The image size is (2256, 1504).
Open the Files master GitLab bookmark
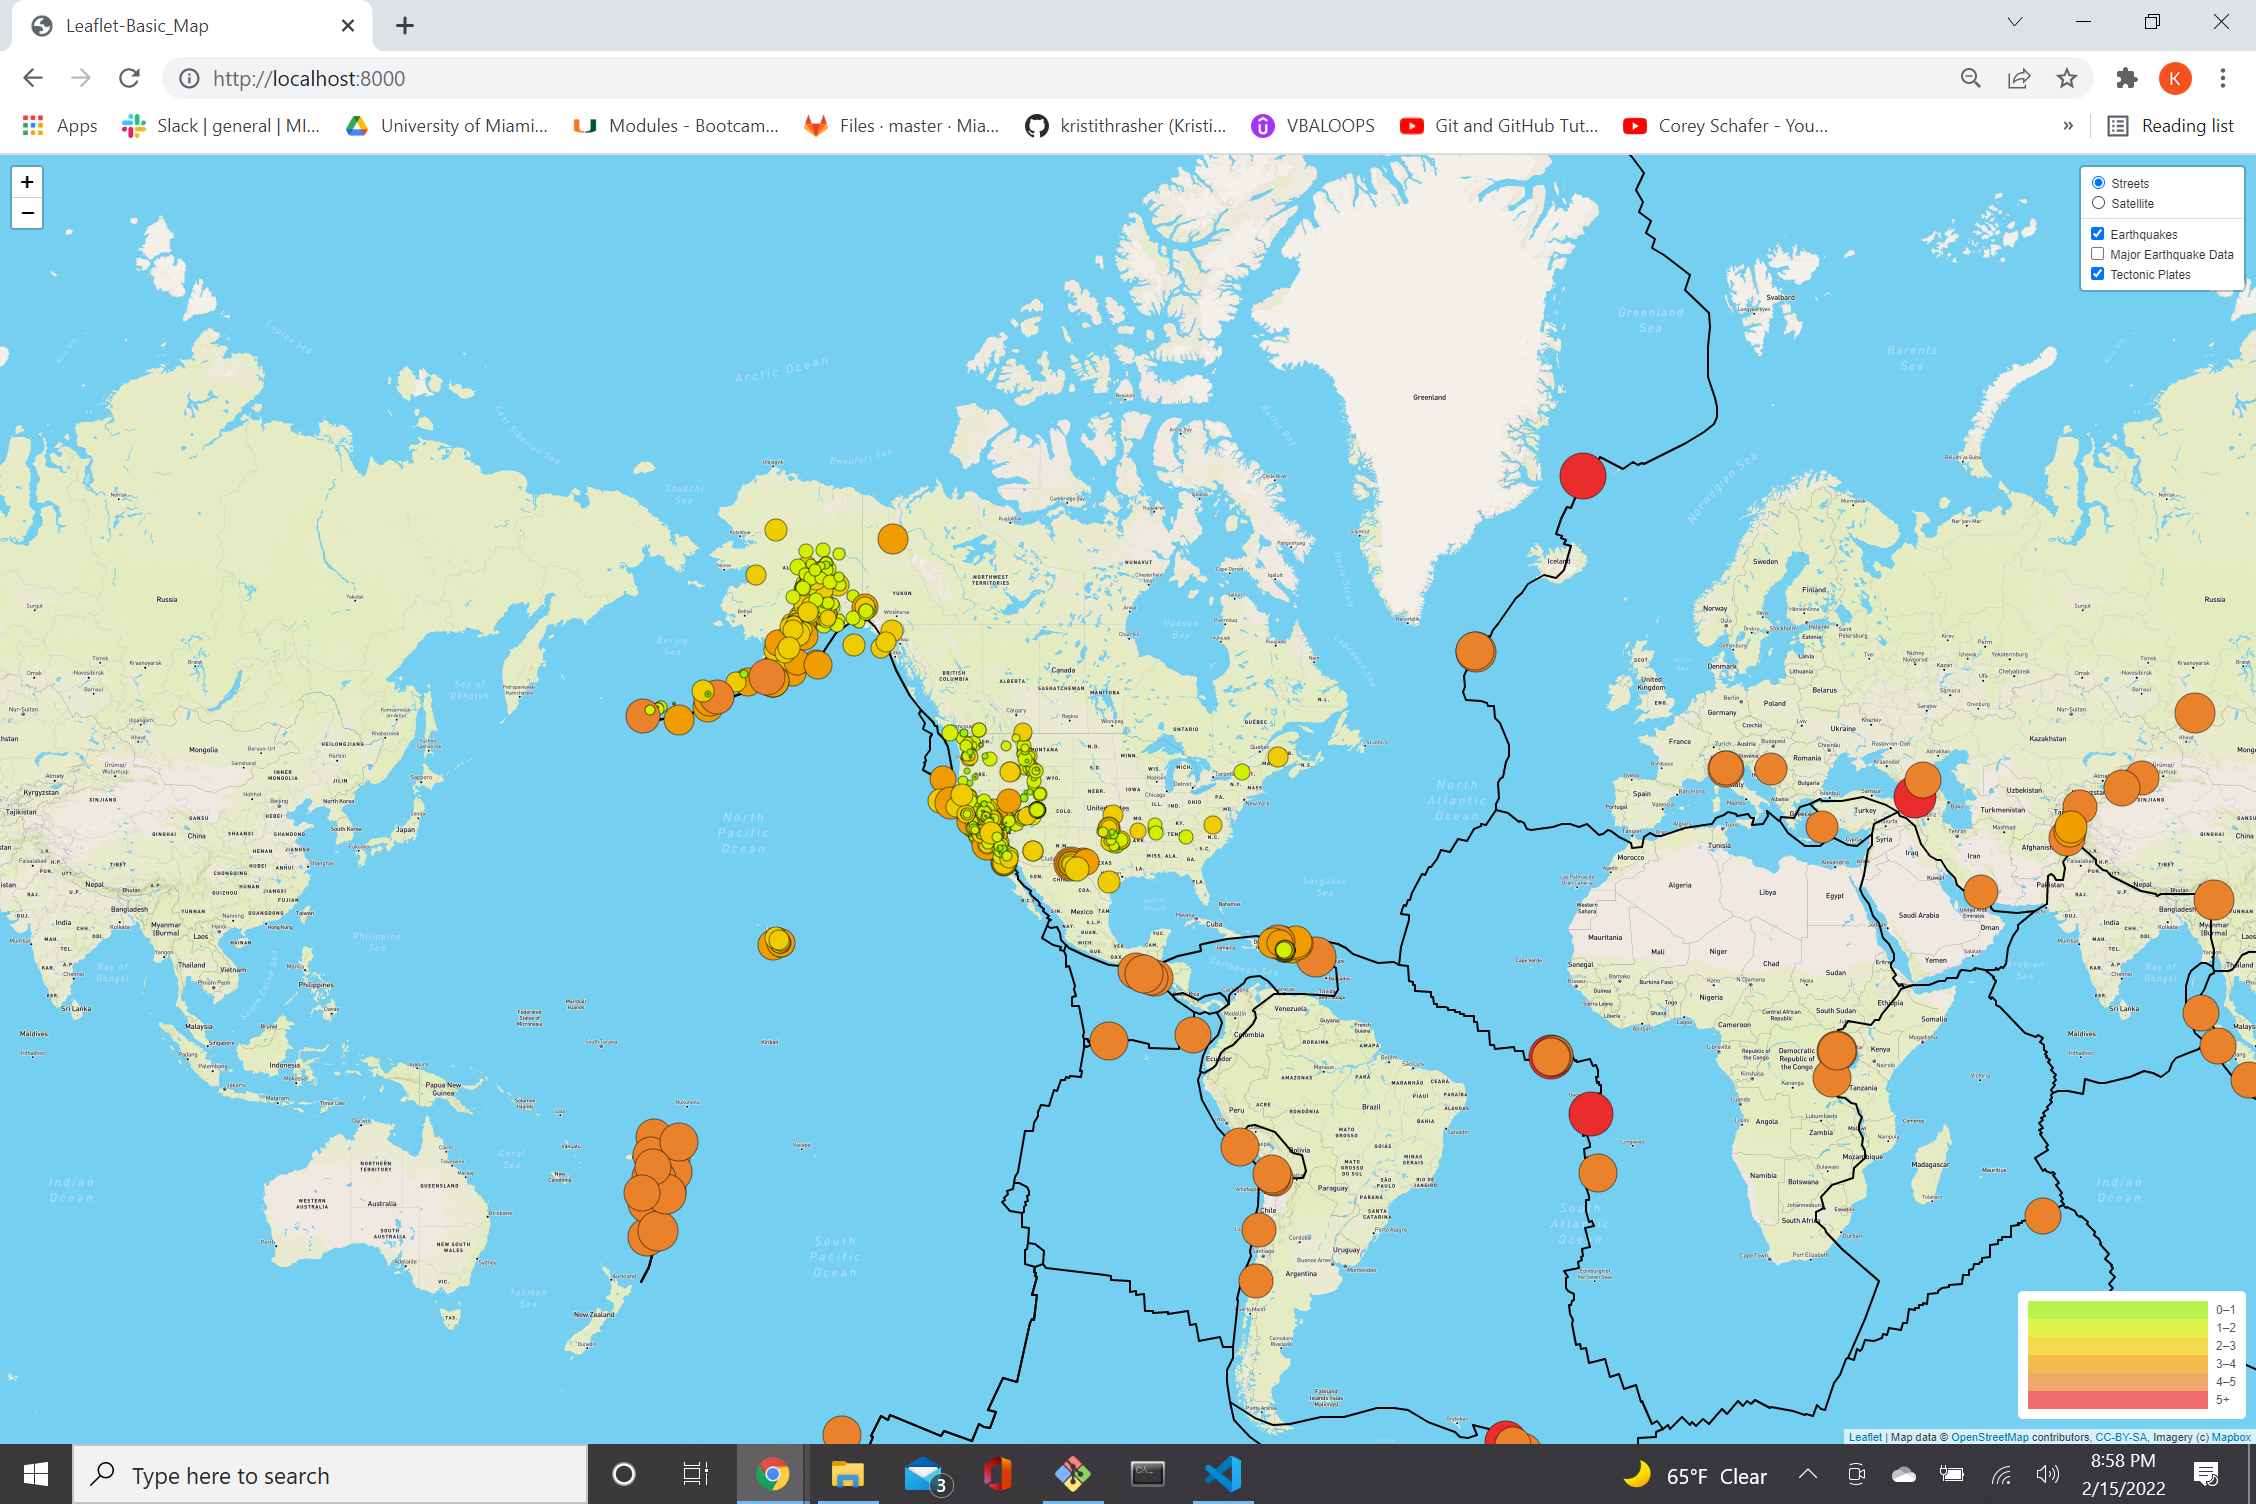pyautogui.click(x=901, y=126)
